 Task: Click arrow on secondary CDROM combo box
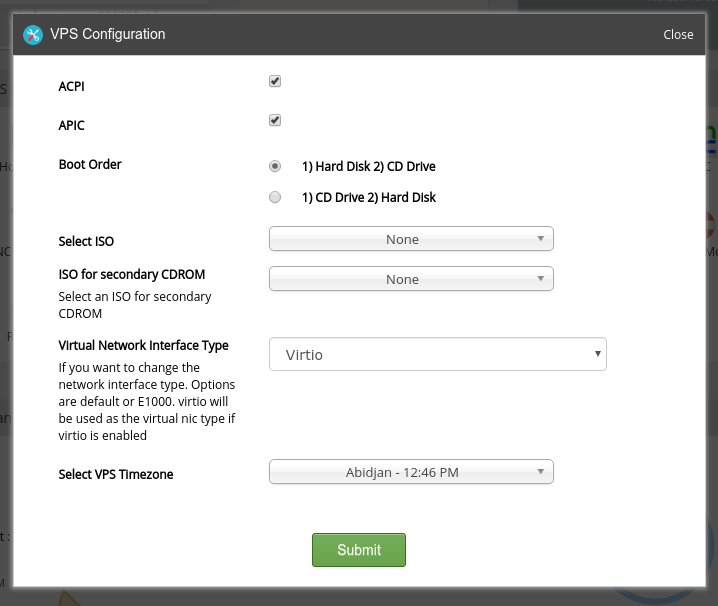tap(541, 278)
